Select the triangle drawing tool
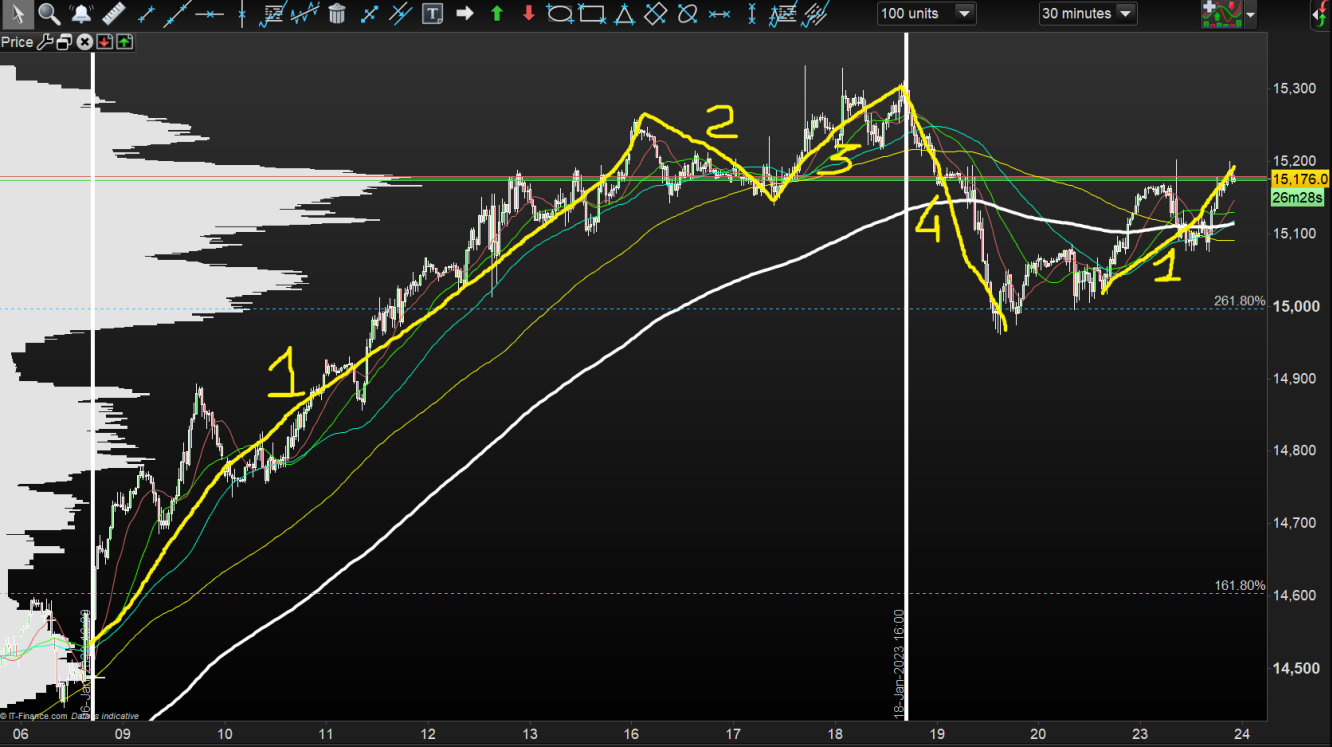The image size is (1332, 747). point(624,14)
